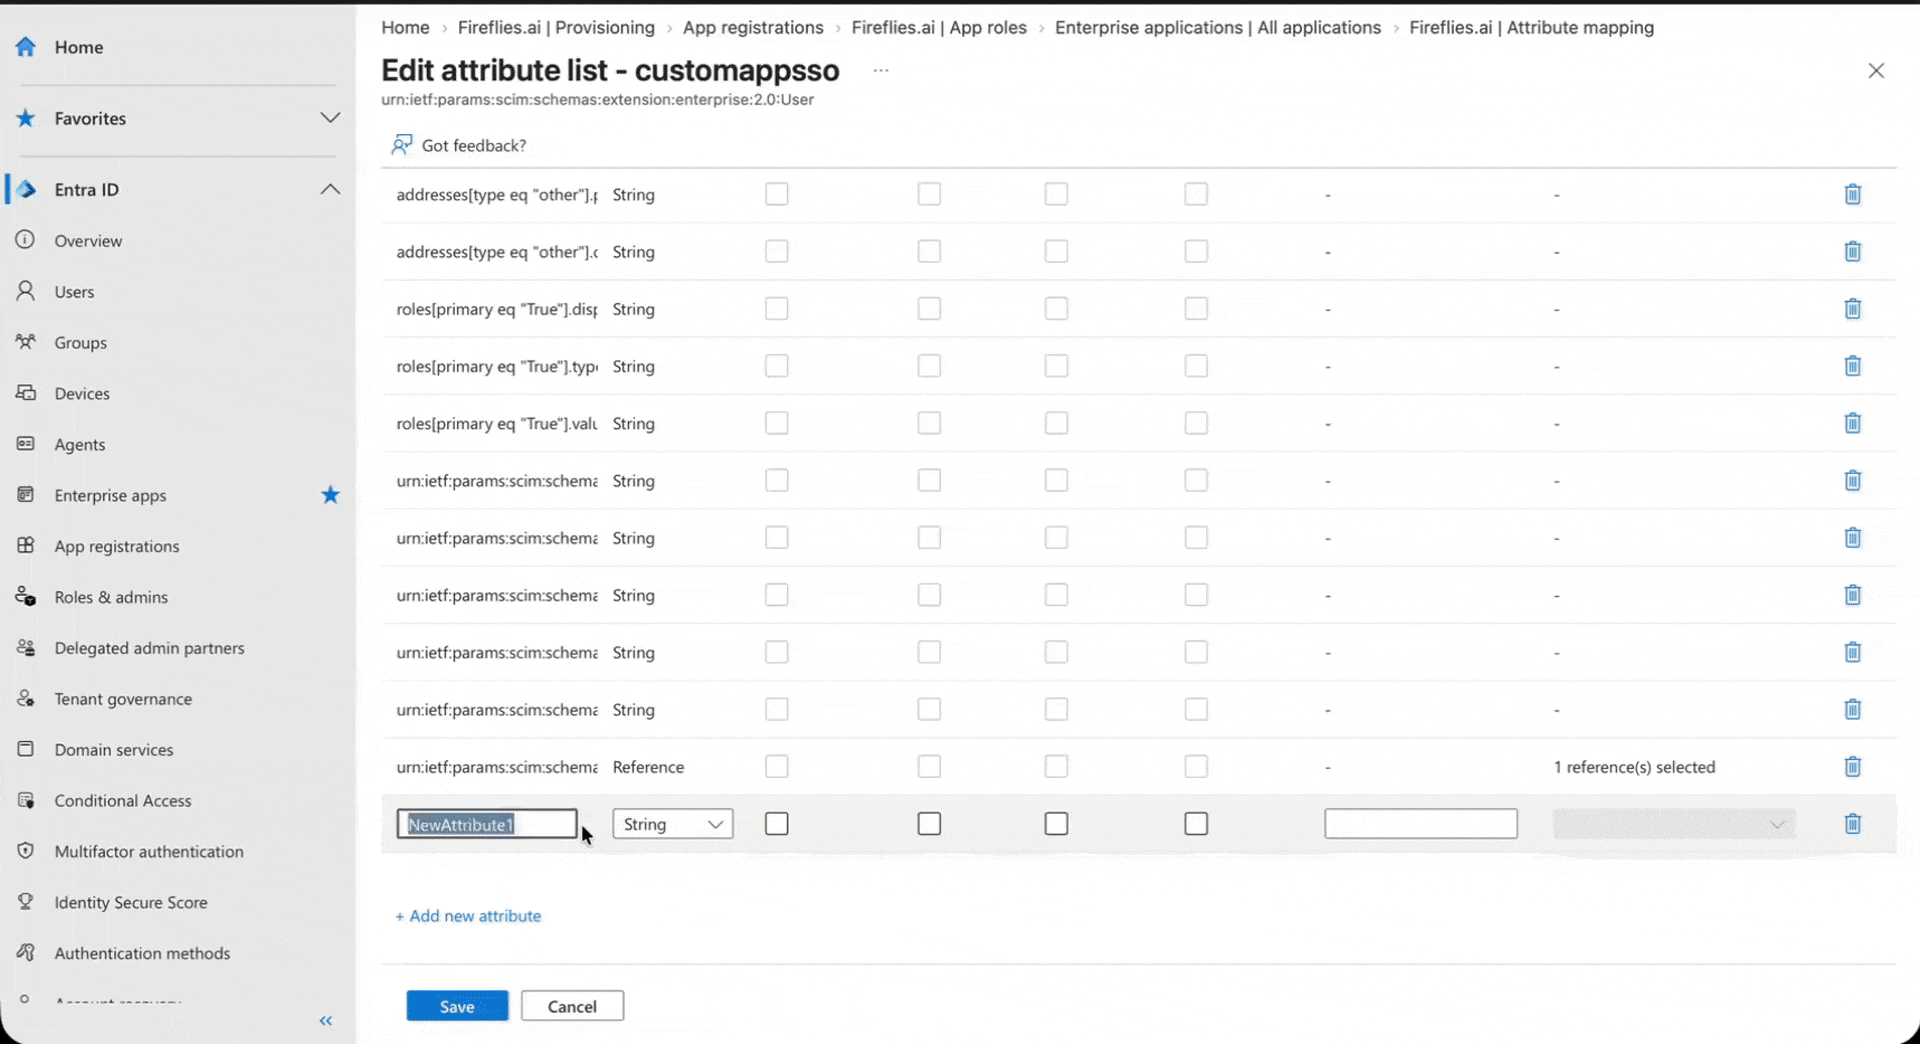The image size is (1920, 1044).
Task: Cancel editing the attribute list
Action: [572, 1006]
